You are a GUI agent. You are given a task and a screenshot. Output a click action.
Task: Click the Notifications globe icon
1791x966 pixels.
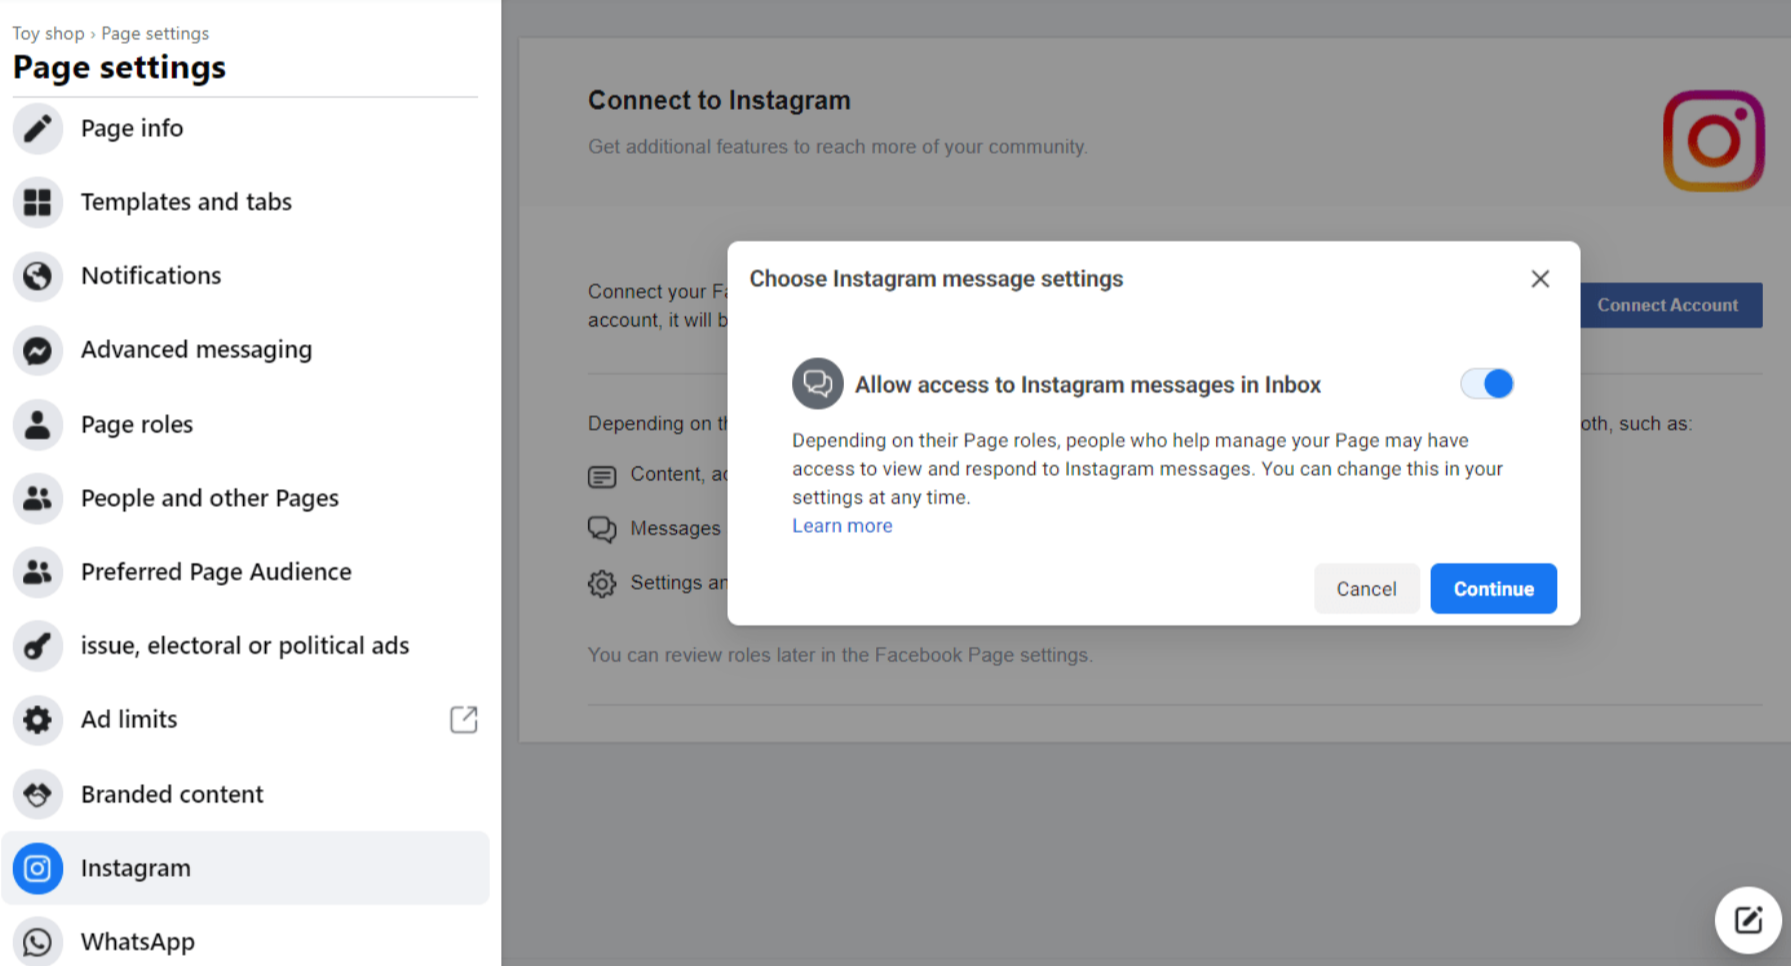click(x=38, y=276)
